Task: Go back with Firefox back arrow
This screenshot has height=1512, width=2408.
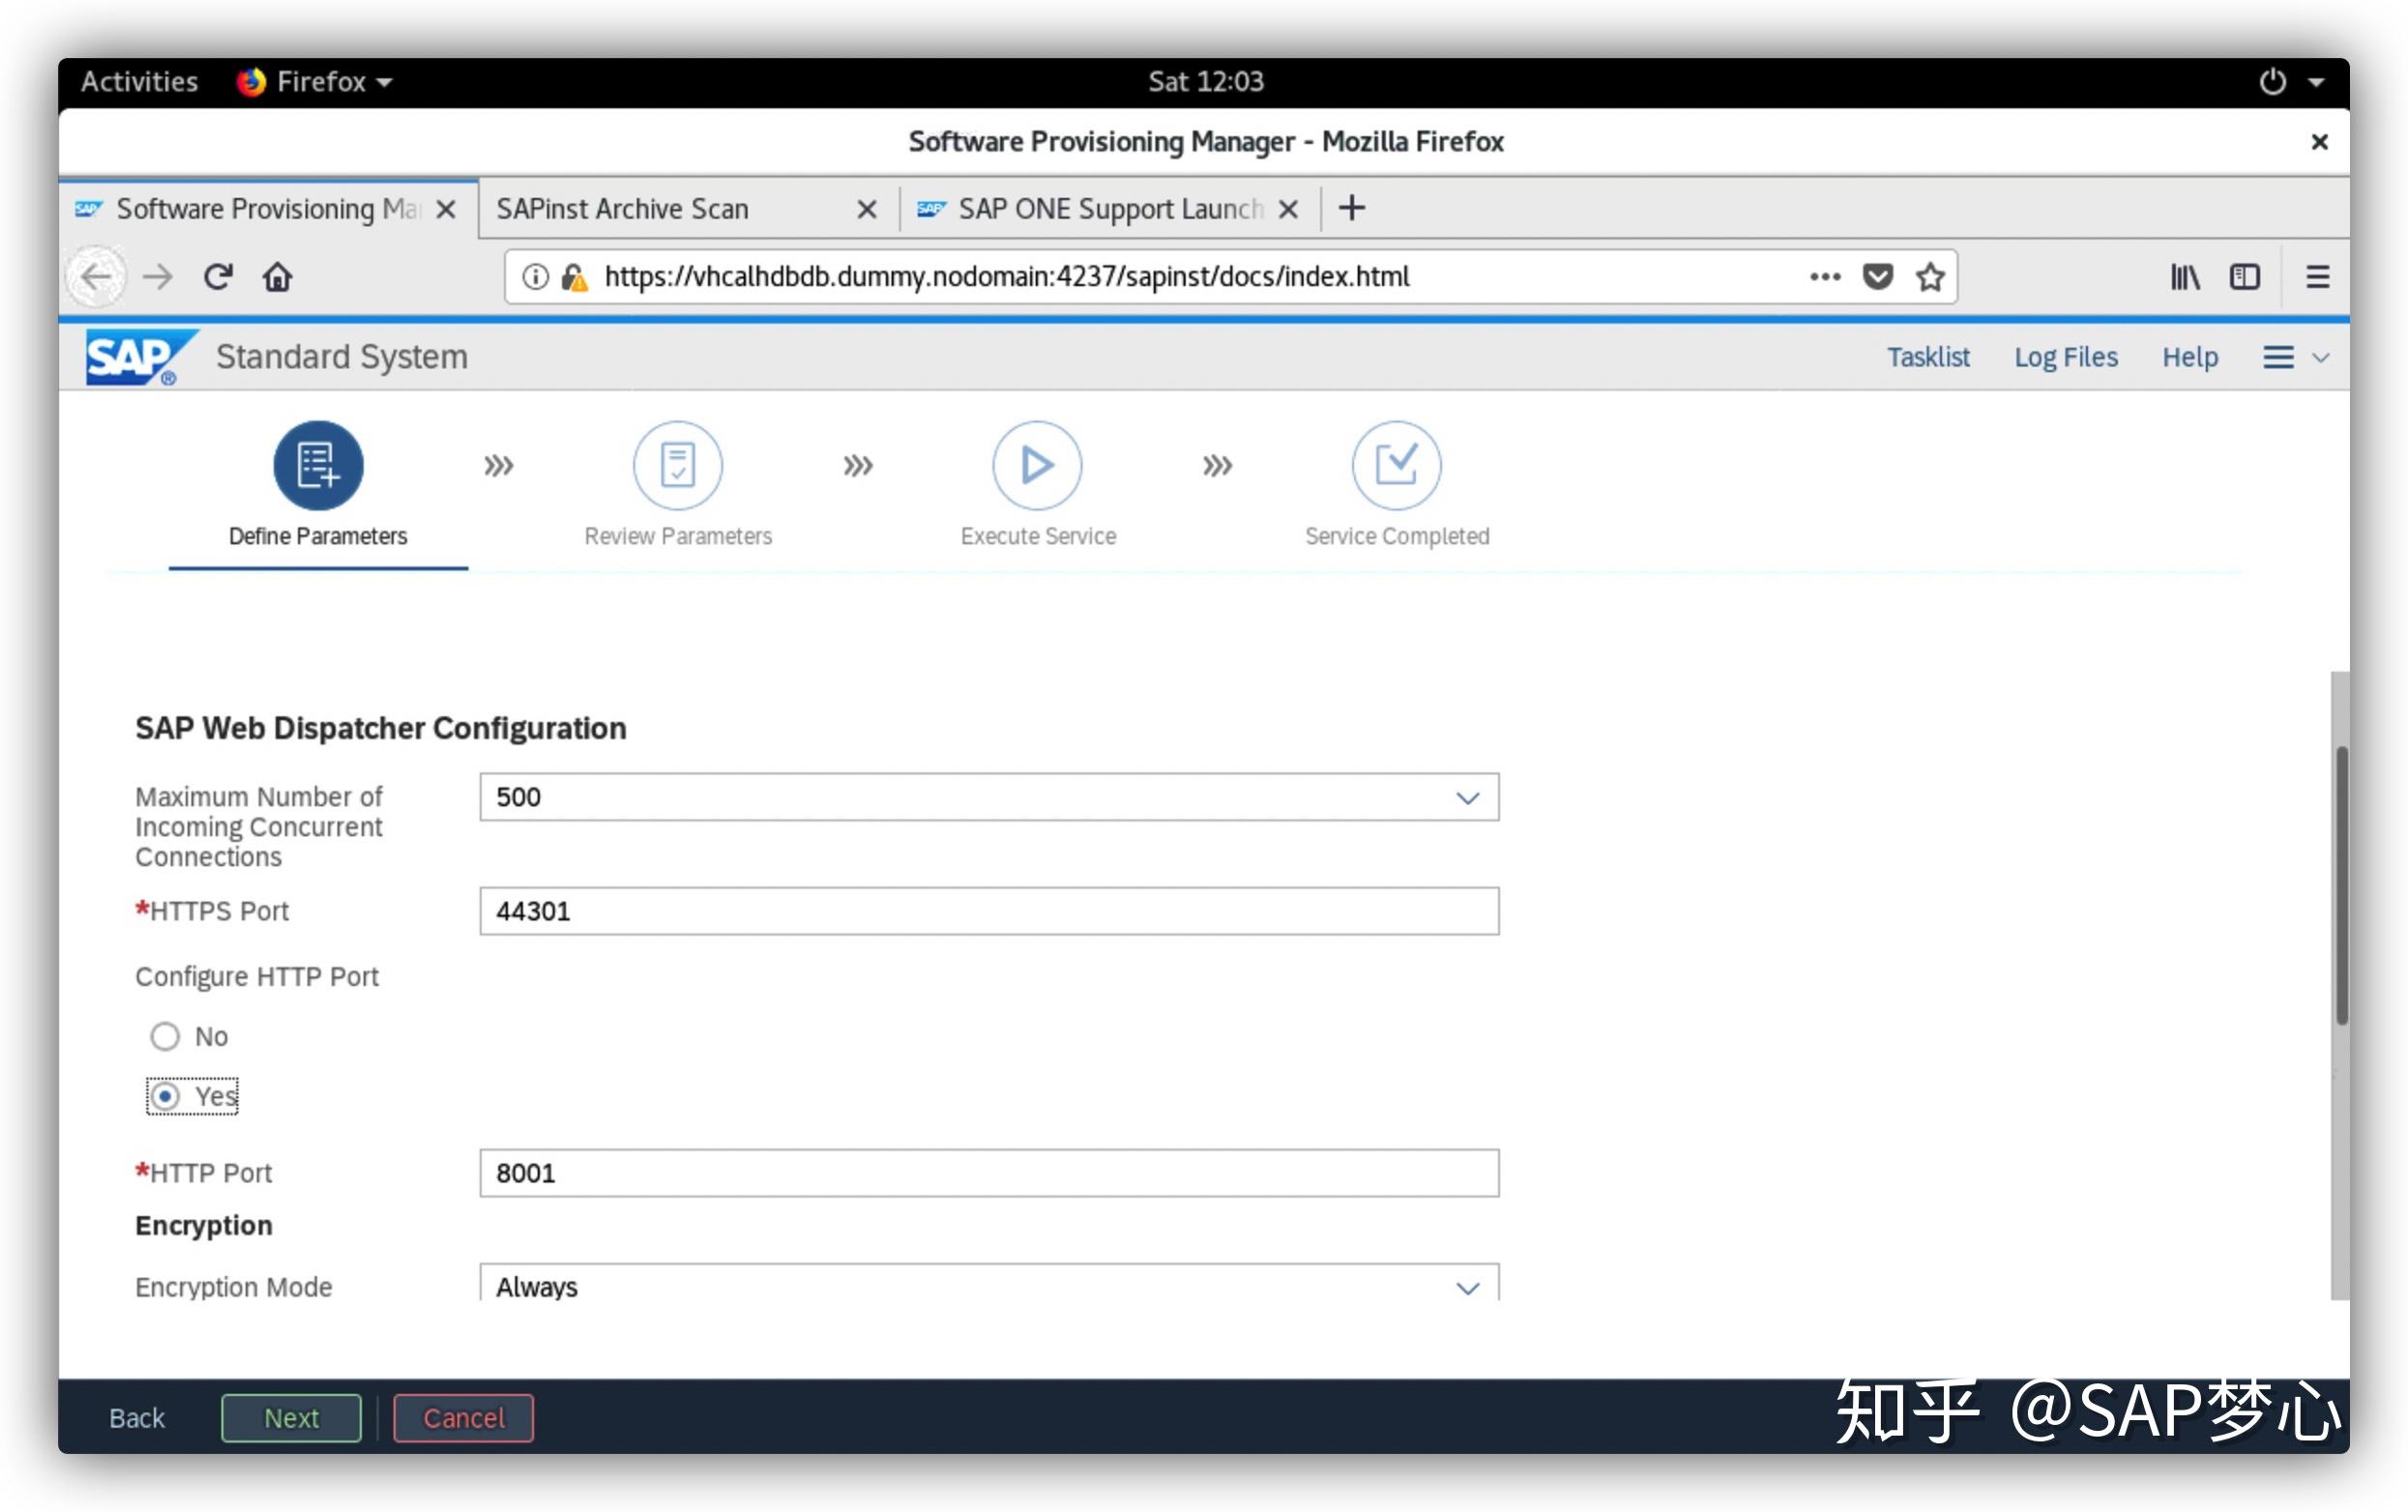Action: (96, 276)
